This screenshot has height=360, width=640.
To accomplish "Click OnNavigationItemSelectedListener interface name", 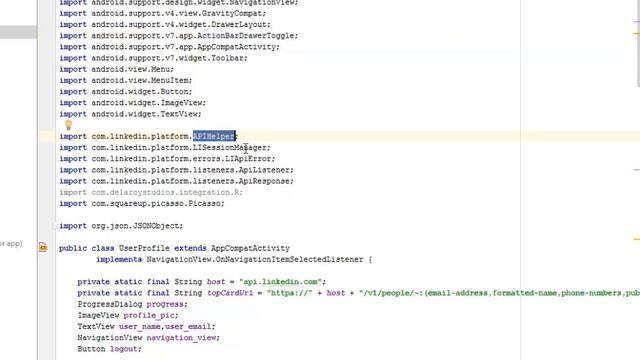I will point(289,260).
